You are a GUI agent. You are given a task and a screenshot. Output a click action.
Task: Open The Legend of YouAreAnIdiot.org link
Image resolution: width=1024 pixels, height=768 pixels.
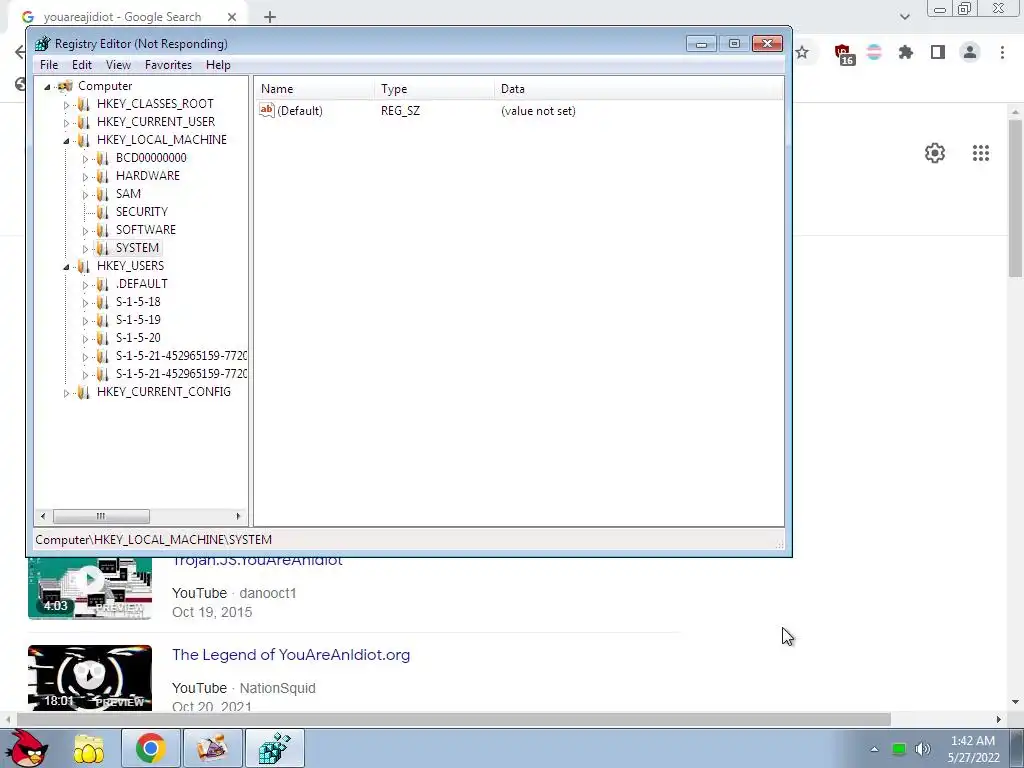(291, 655)
